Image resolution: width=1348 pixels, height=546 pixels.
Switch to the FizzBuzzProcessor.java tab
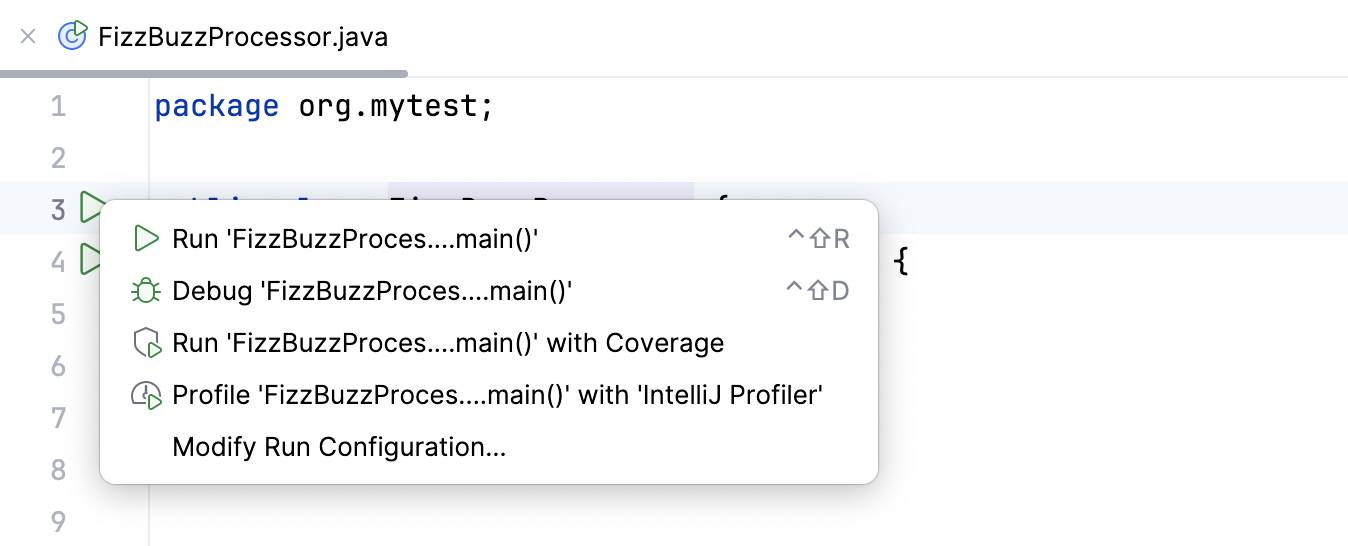point(243,37)
